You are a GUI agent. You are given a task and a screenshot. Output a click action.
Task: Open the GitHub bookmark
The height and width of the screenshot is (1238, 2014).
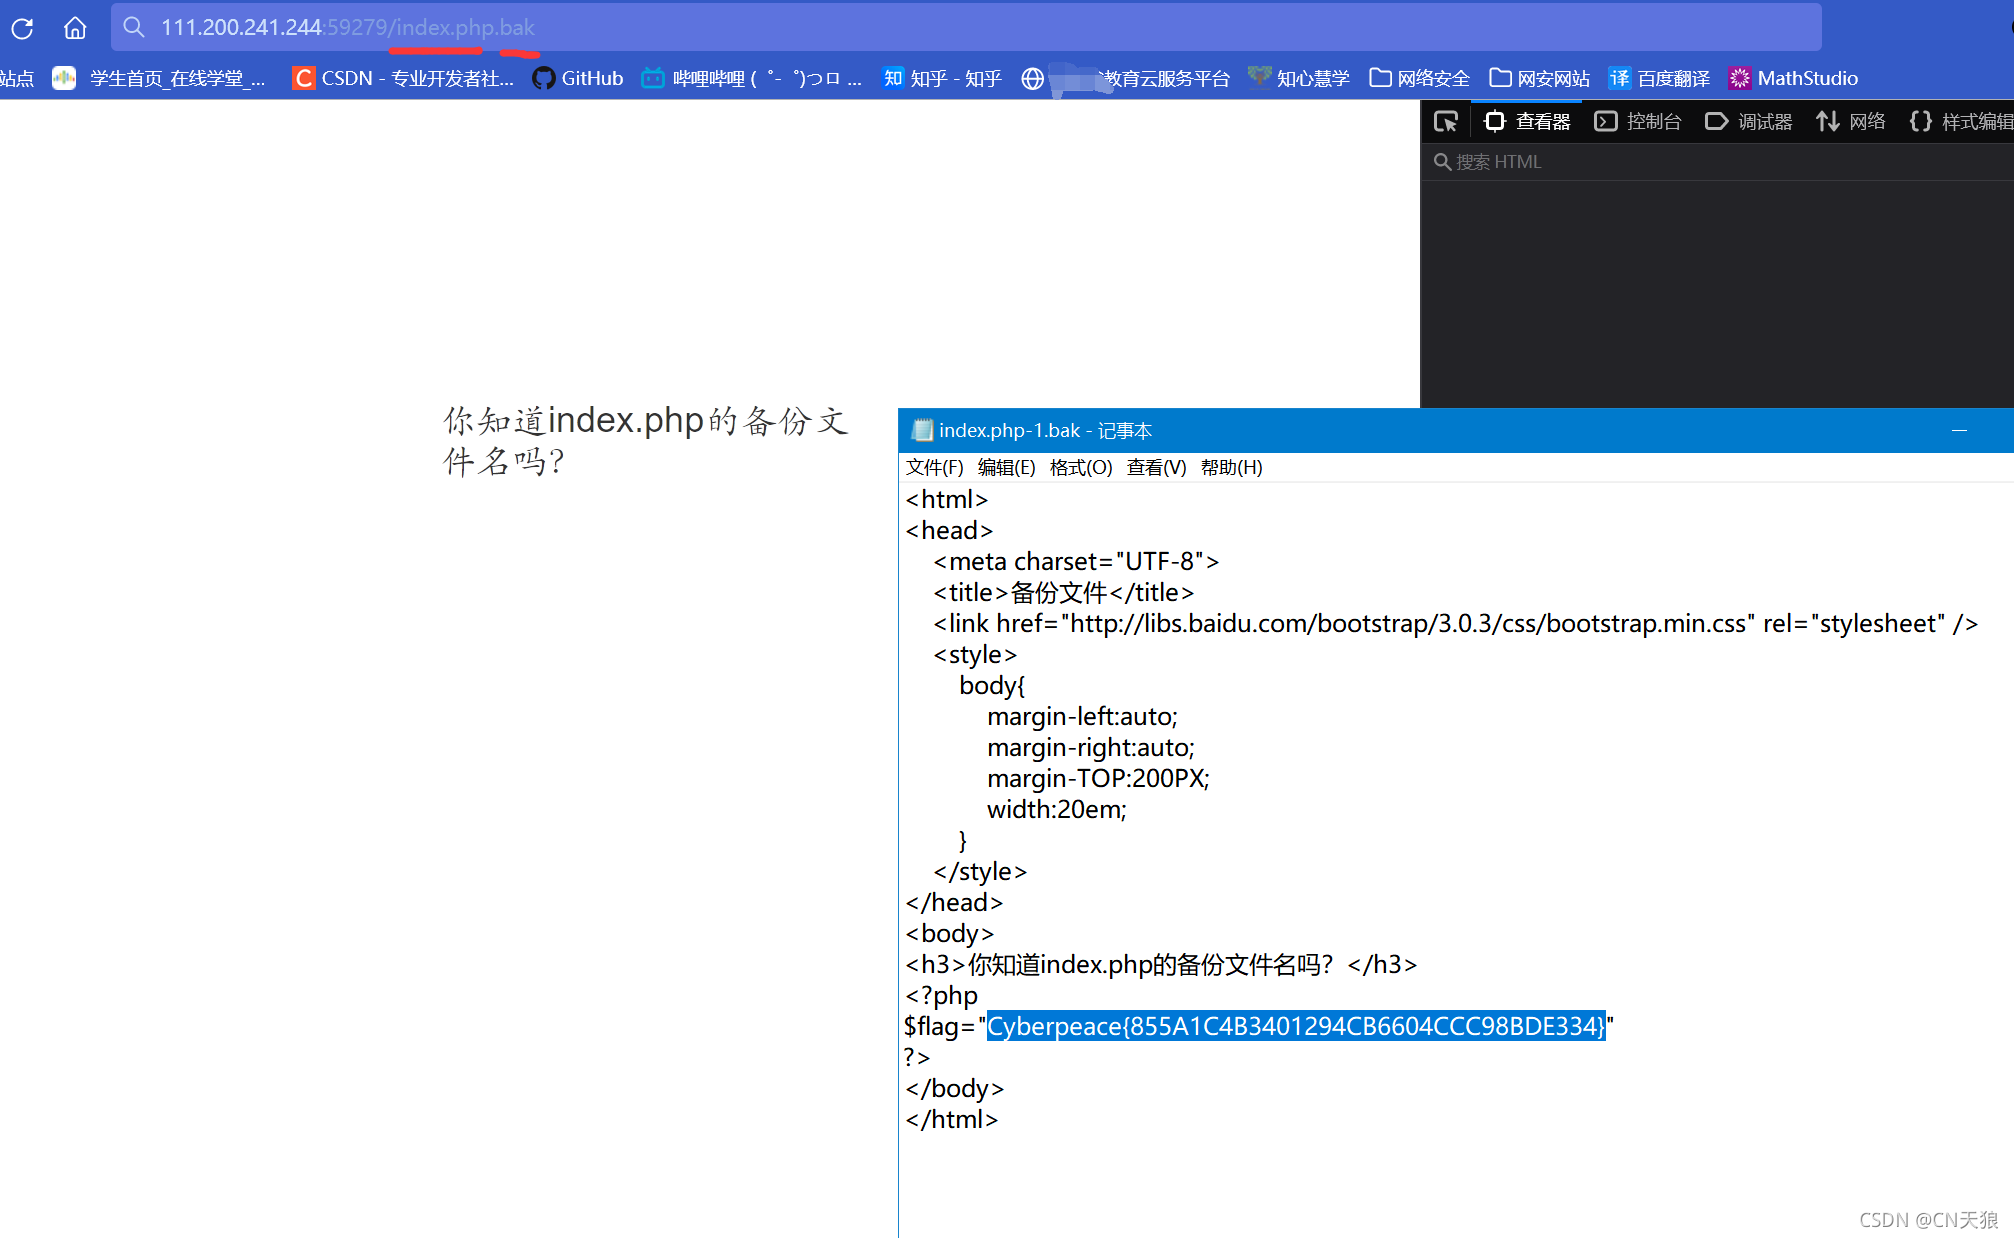(578, 78)
